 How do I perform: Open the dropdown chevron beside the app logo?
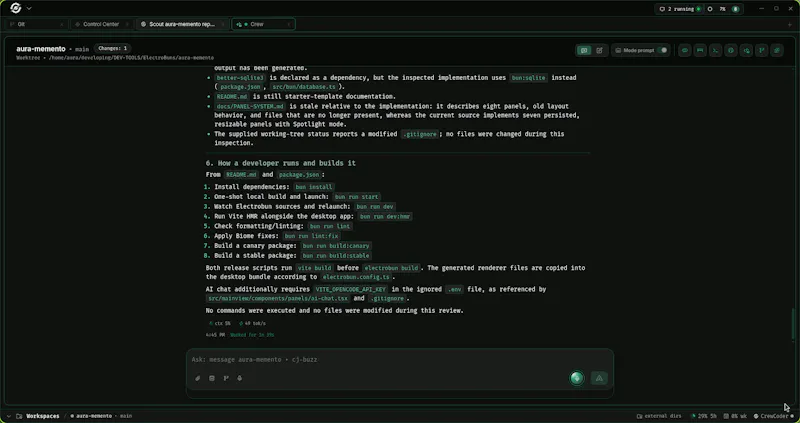point(29,8)
